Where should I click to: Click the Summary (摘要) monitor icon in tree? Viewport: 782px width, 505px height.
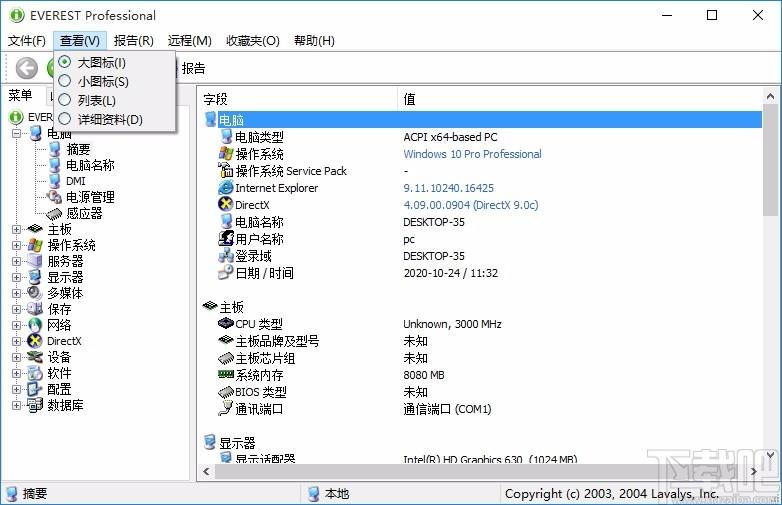[55, 149]
